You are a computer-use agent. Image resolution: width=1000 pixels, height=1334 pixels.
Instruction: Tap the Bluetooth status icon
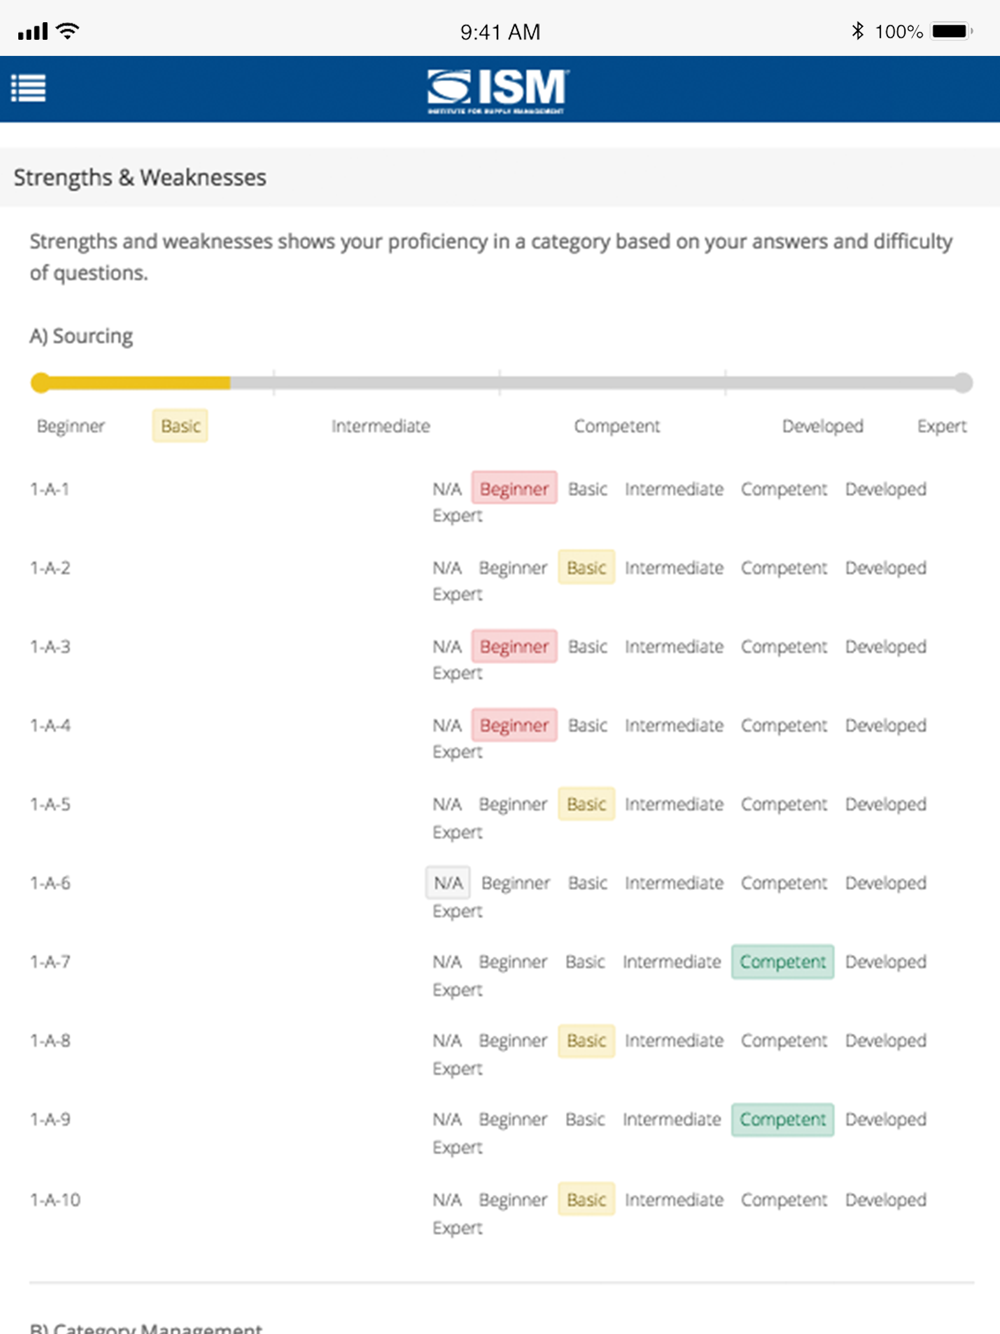coord(857,31)
